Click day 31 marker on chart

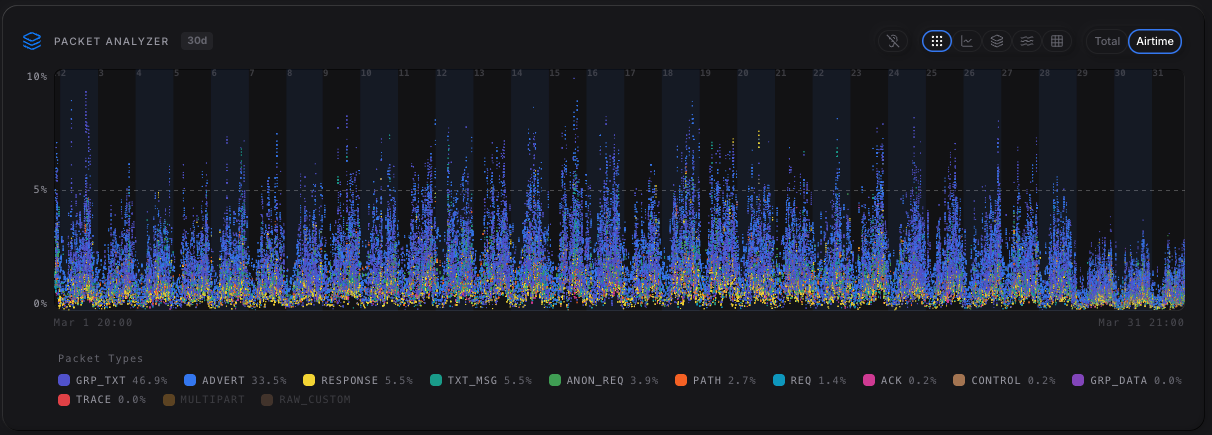click(x=1158, y=73)
